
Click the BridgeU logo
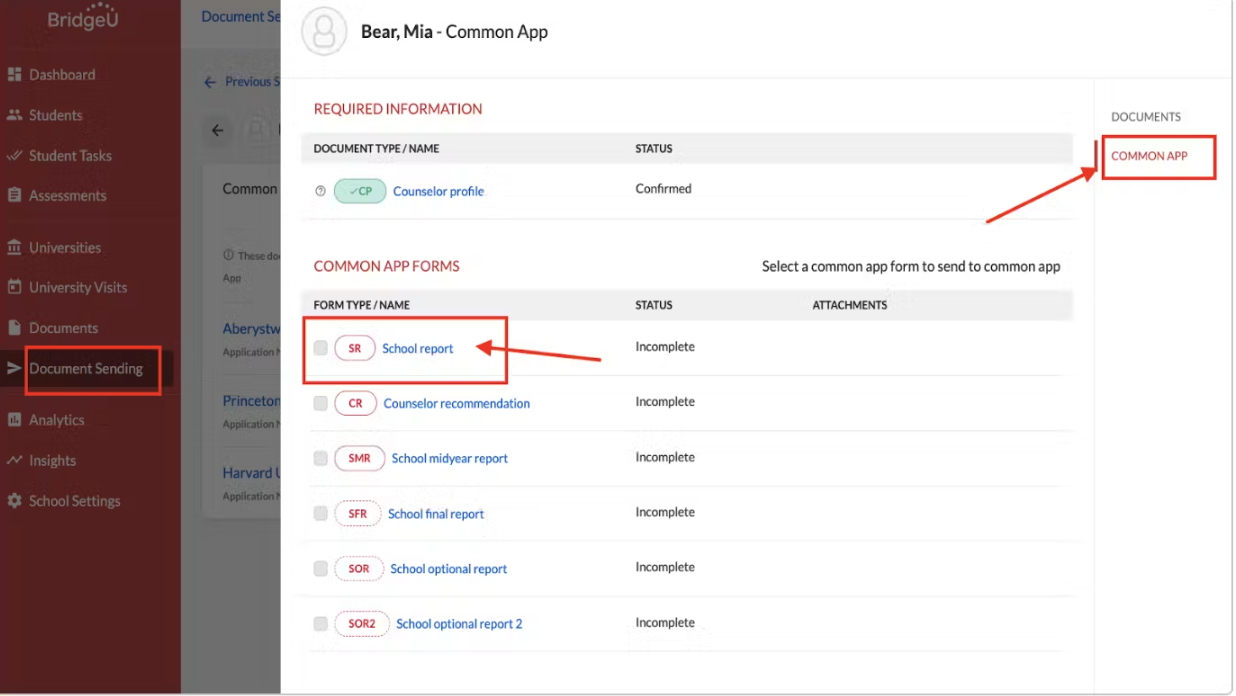click(83, 17)
